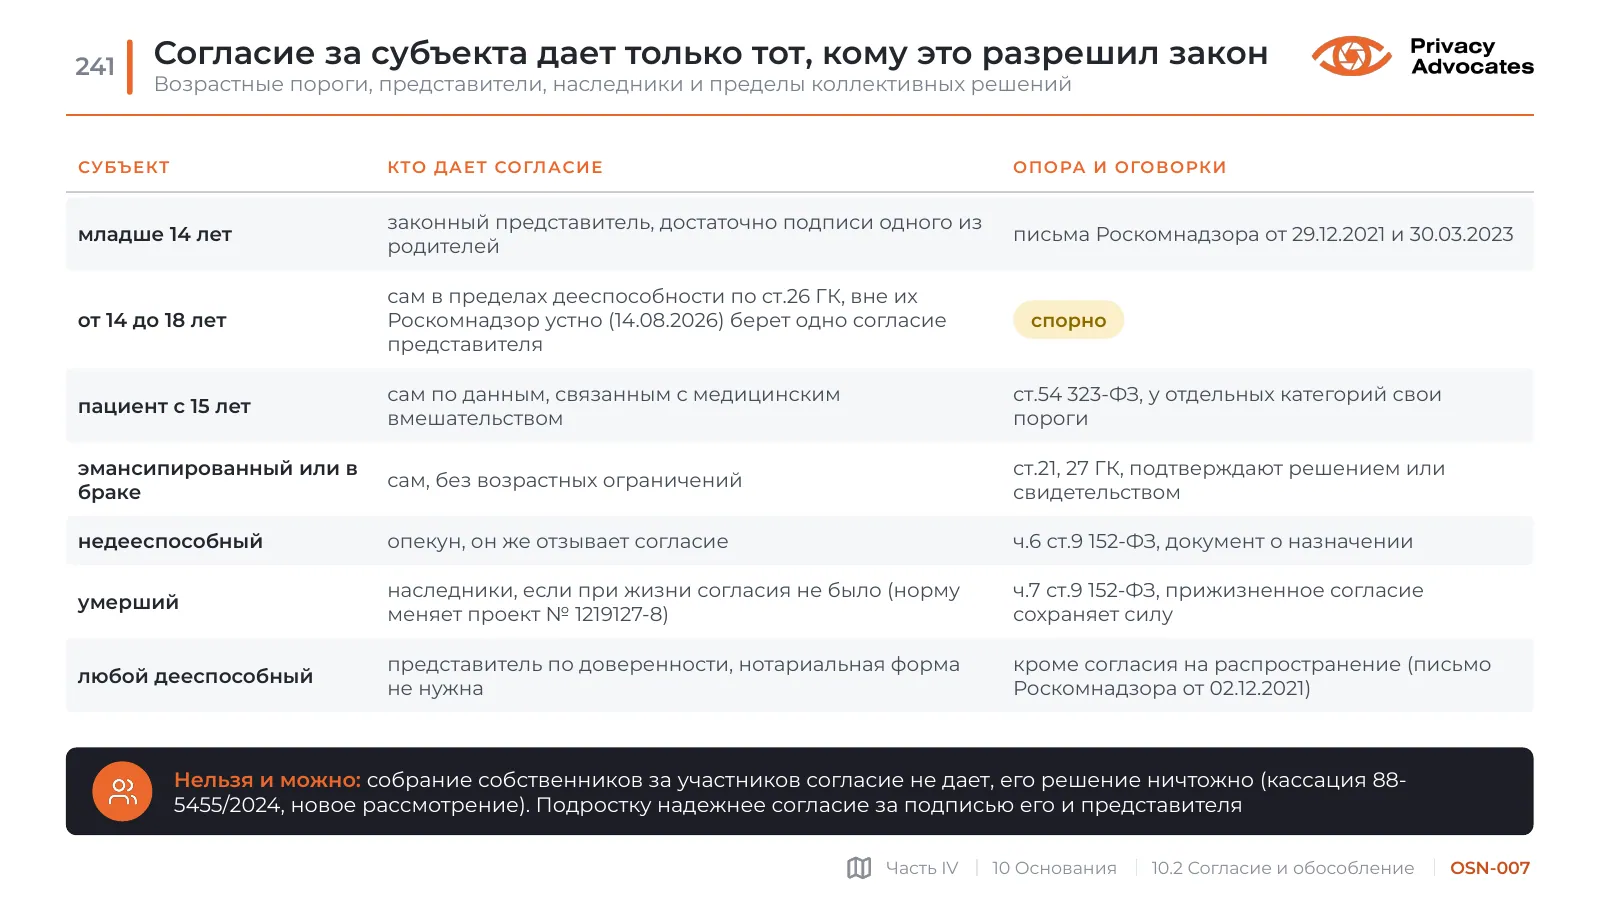Image resolution: width=1601 pixels, height=900 pixels.
Task: Select the row label пациент с 15 лет
Action: coord(164,406)
